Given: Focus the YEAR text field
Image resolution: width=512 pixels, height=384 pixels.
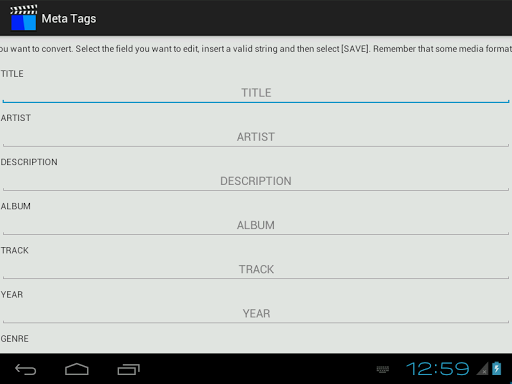Looking at the screenshot, I should click(x=256, y=313).
